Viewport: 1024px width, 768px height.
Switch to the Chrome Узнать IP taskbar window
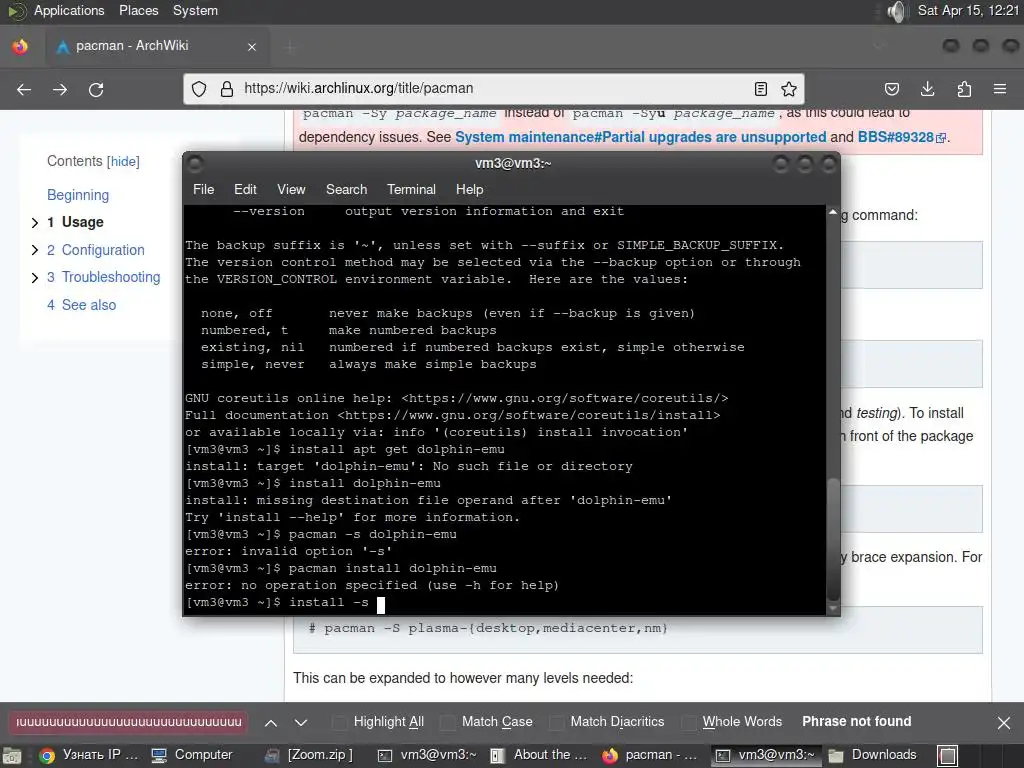click(x=89, y=755)
